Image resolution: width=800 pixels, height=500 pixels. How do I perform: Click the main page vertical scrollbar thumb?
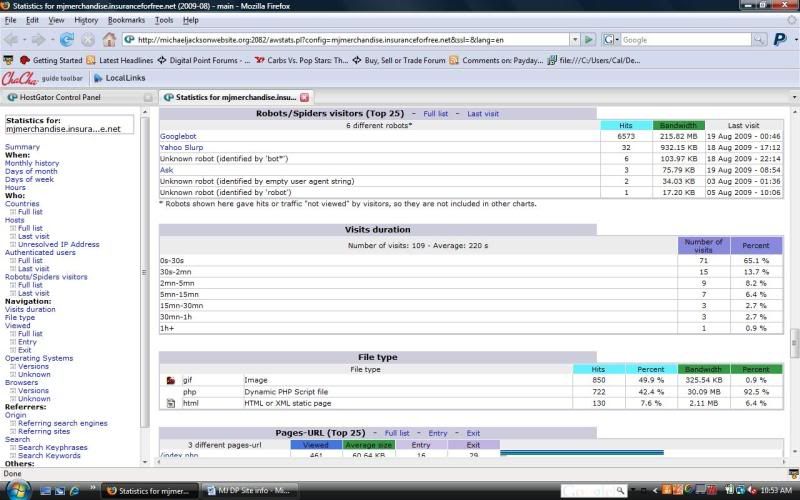pyautogui.click(x=794, y=343)
